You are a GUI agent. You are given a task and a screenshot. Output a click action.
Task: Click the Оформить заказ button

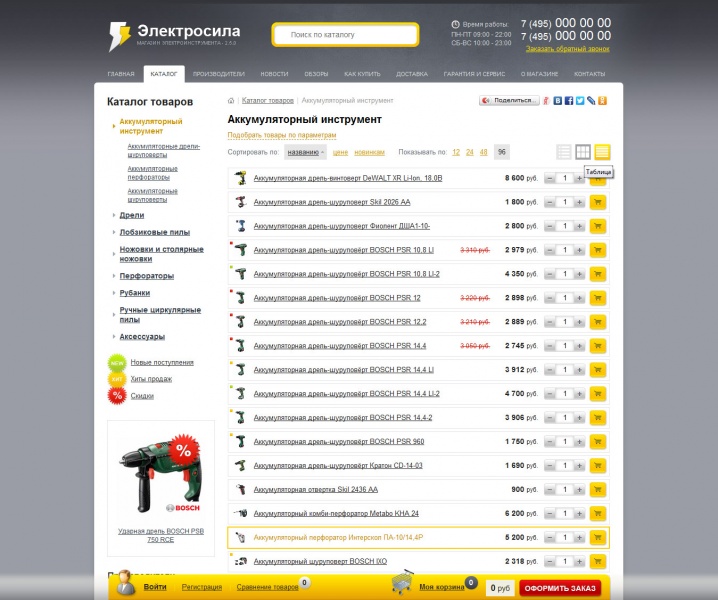560,588
